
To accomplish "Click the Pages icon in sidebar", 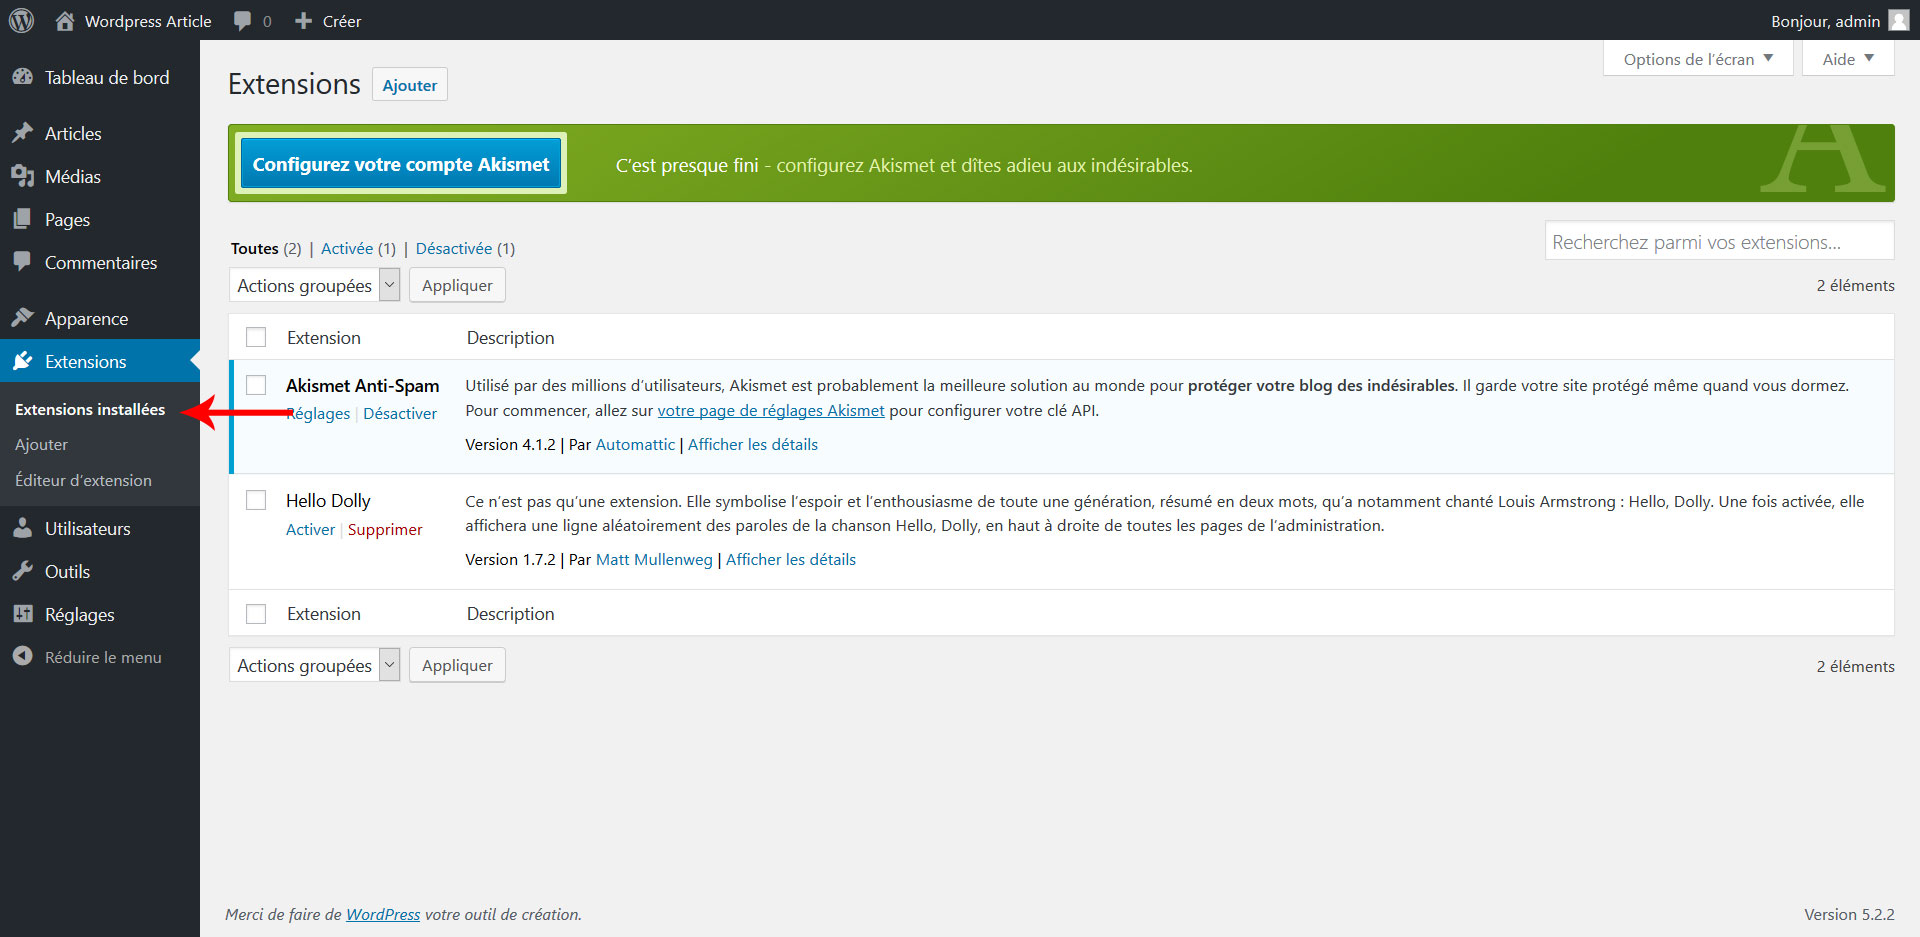I will click(x=23, y=219).
